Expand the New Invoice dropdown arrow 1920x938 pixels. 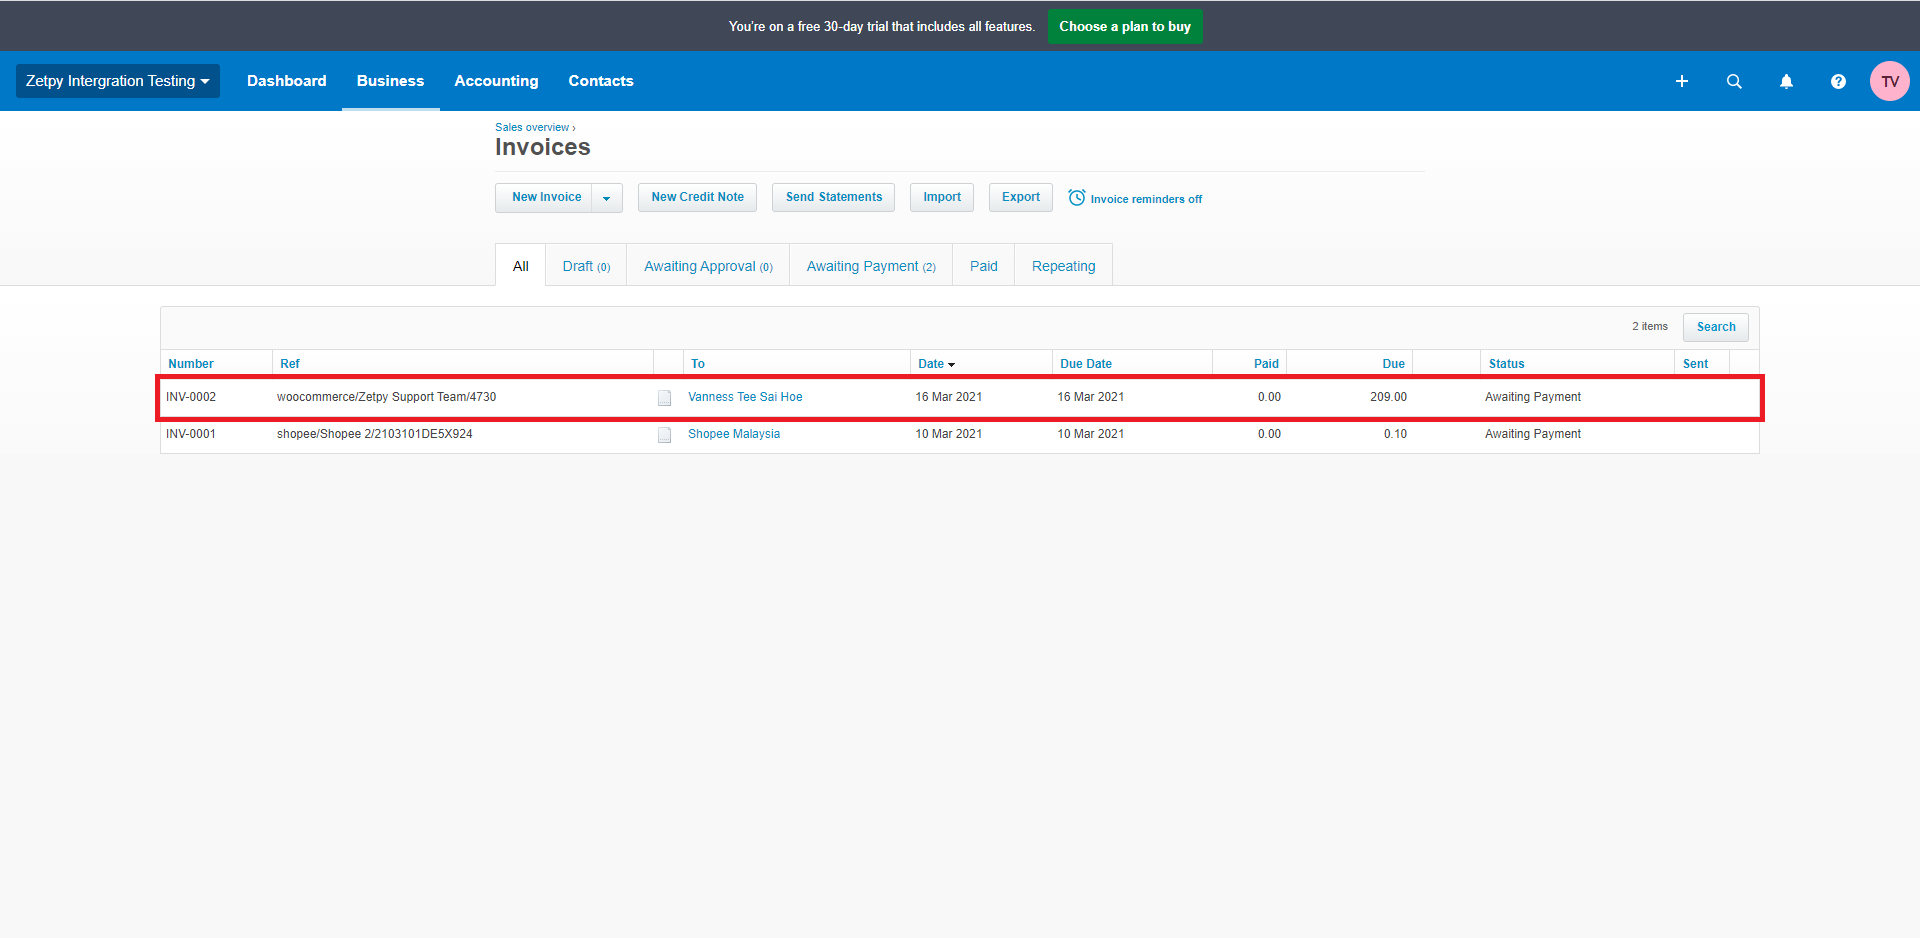[606, 198]
